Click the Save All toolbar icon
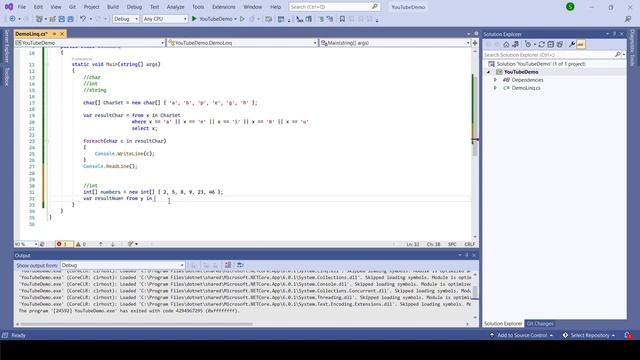 point(71,19)
